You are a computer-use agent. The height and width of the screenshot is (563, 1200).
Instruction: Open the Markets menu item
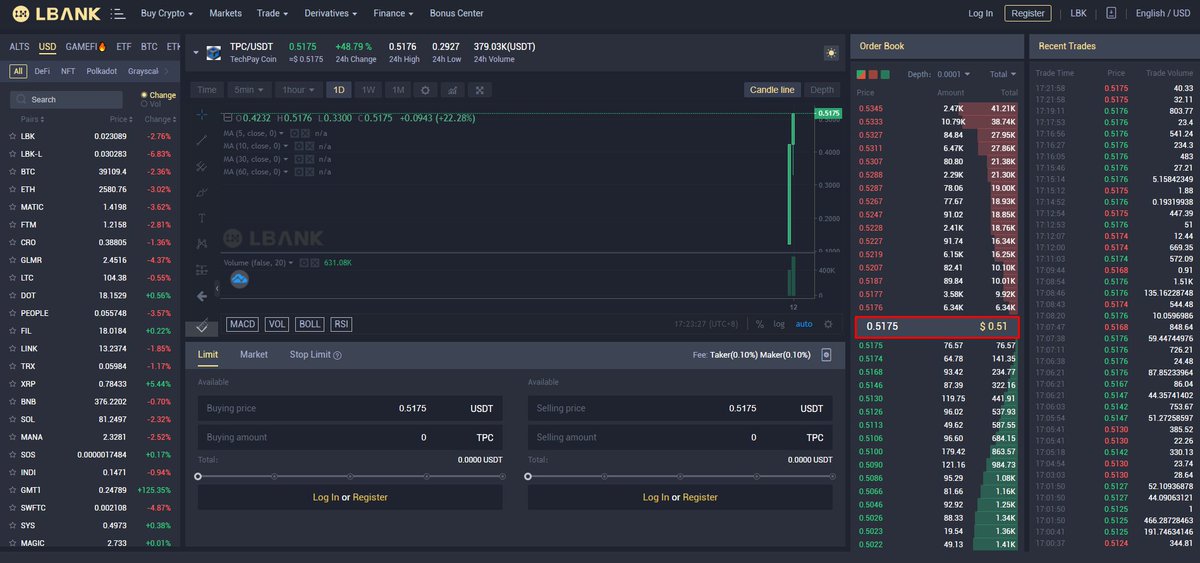225,14
